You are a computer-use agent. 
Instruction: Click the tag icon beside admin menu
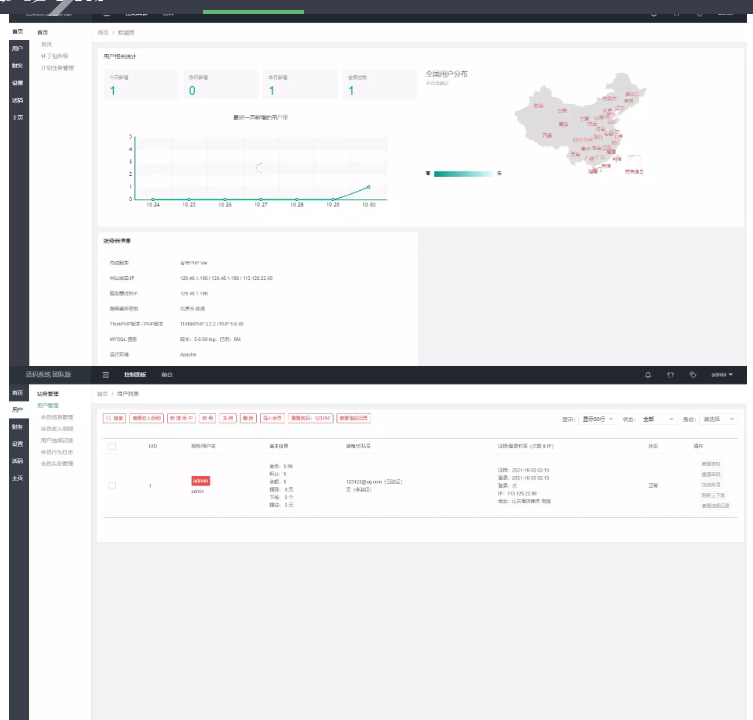(693, 375)
